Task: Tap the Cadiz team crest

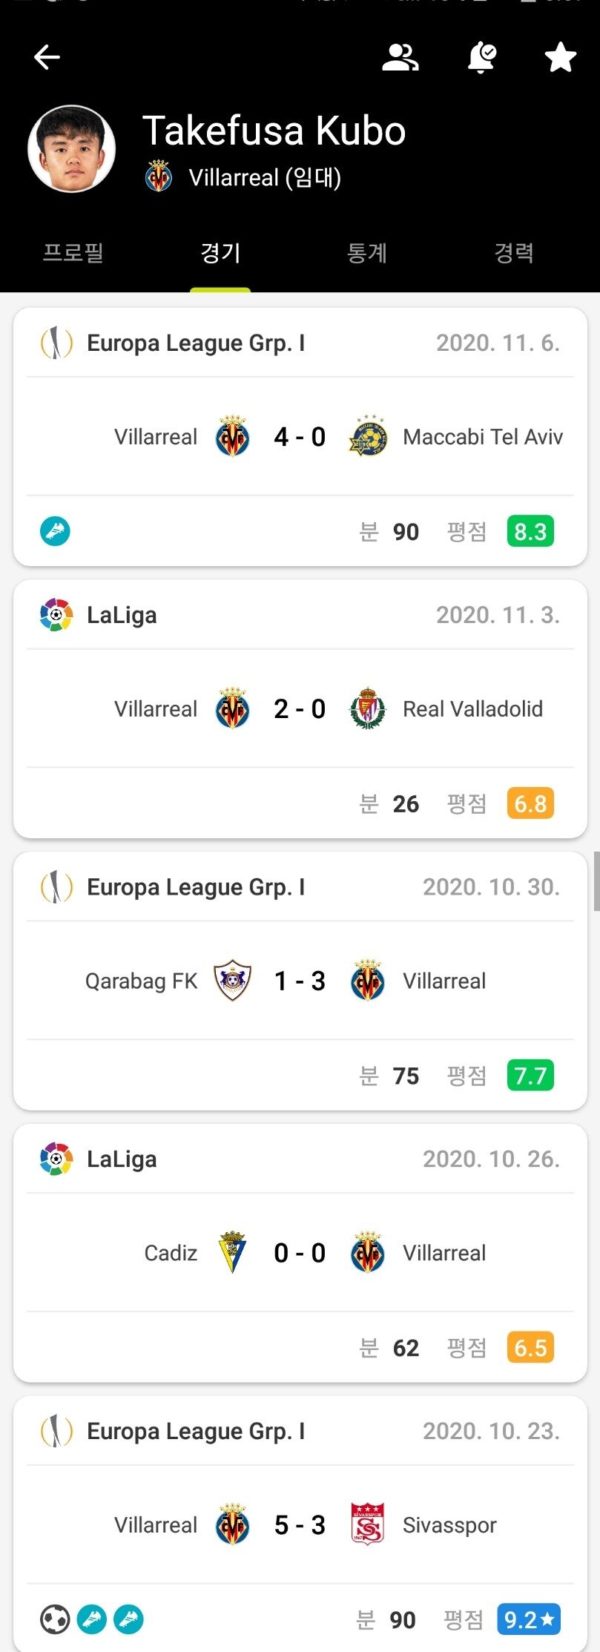Action: pos(232,1253)
